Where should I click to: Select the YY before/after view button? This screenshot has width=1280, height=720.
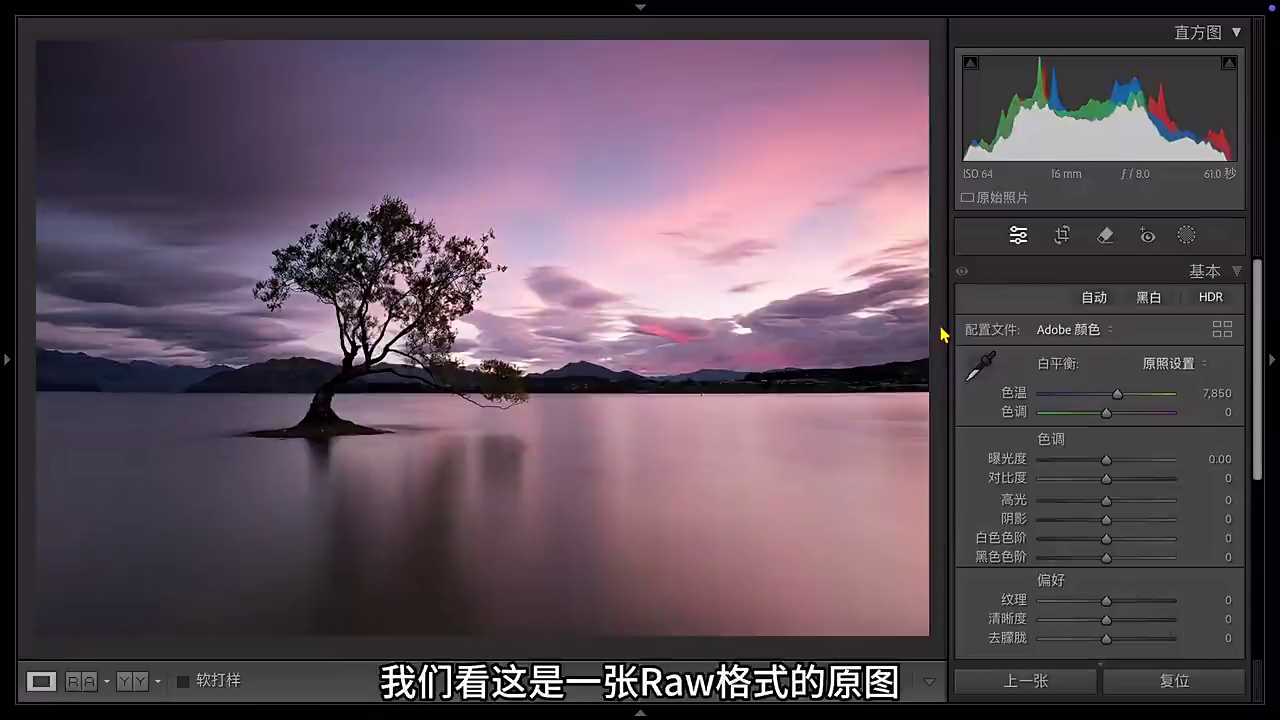tap(132, 681)
